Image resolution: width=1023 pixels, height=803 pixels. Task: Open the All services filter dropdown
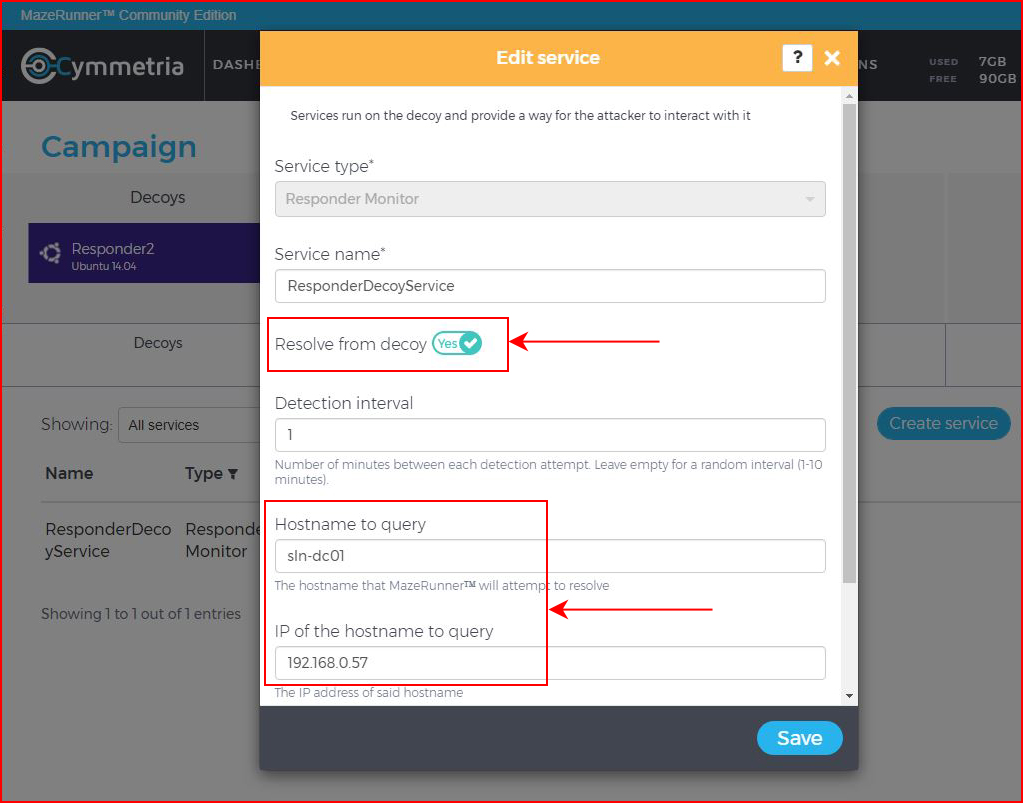tap(189, 425)
